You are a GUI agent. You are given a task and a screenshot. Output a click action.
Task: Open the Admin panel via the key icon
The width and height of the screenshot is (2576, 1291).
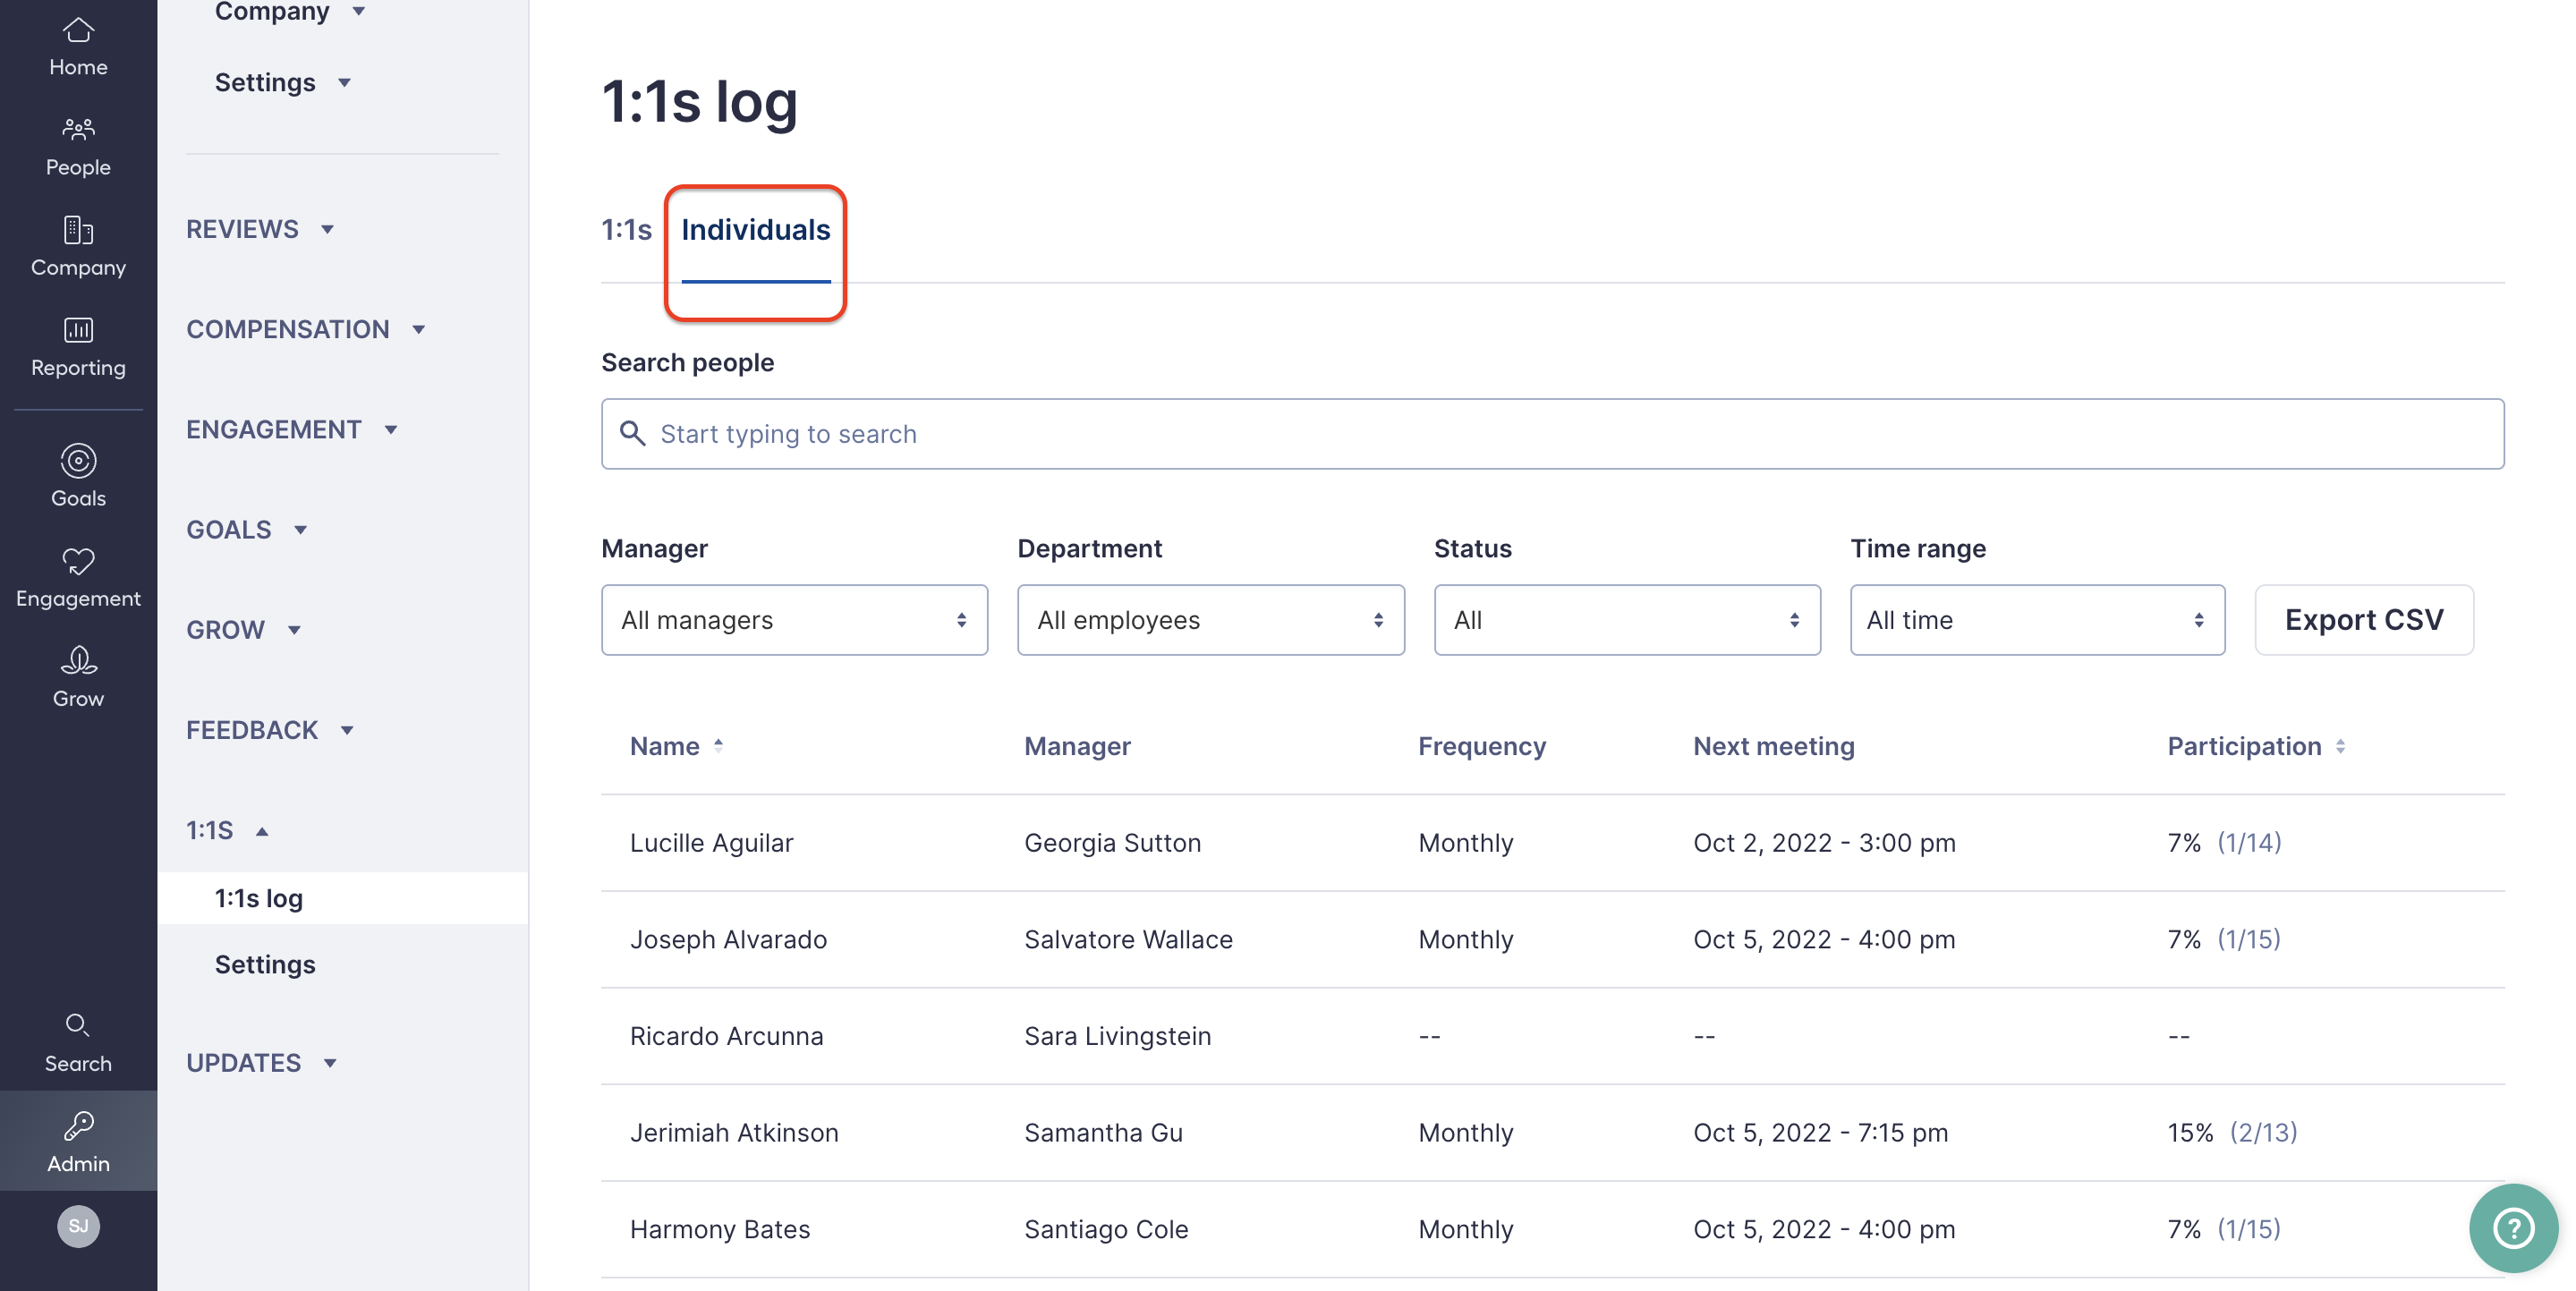pyautogui.click(x=78, y=1140)
